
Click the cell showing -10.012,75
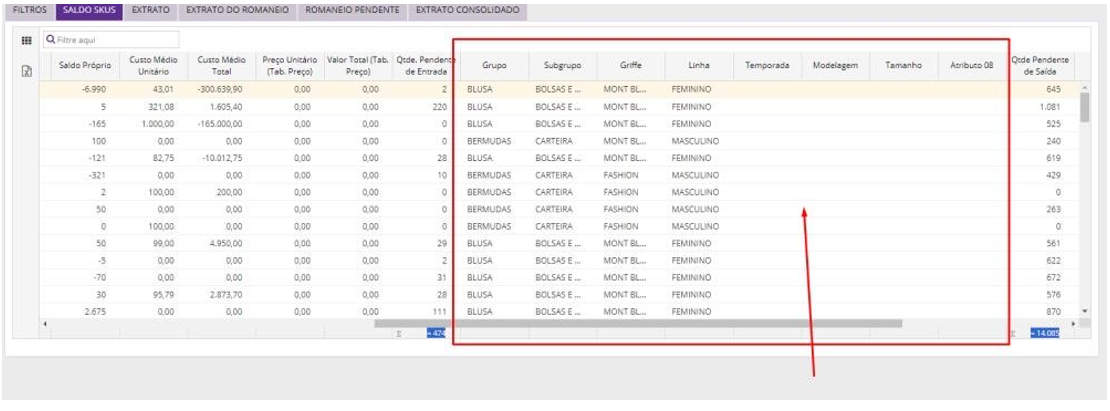coord(222,158)
